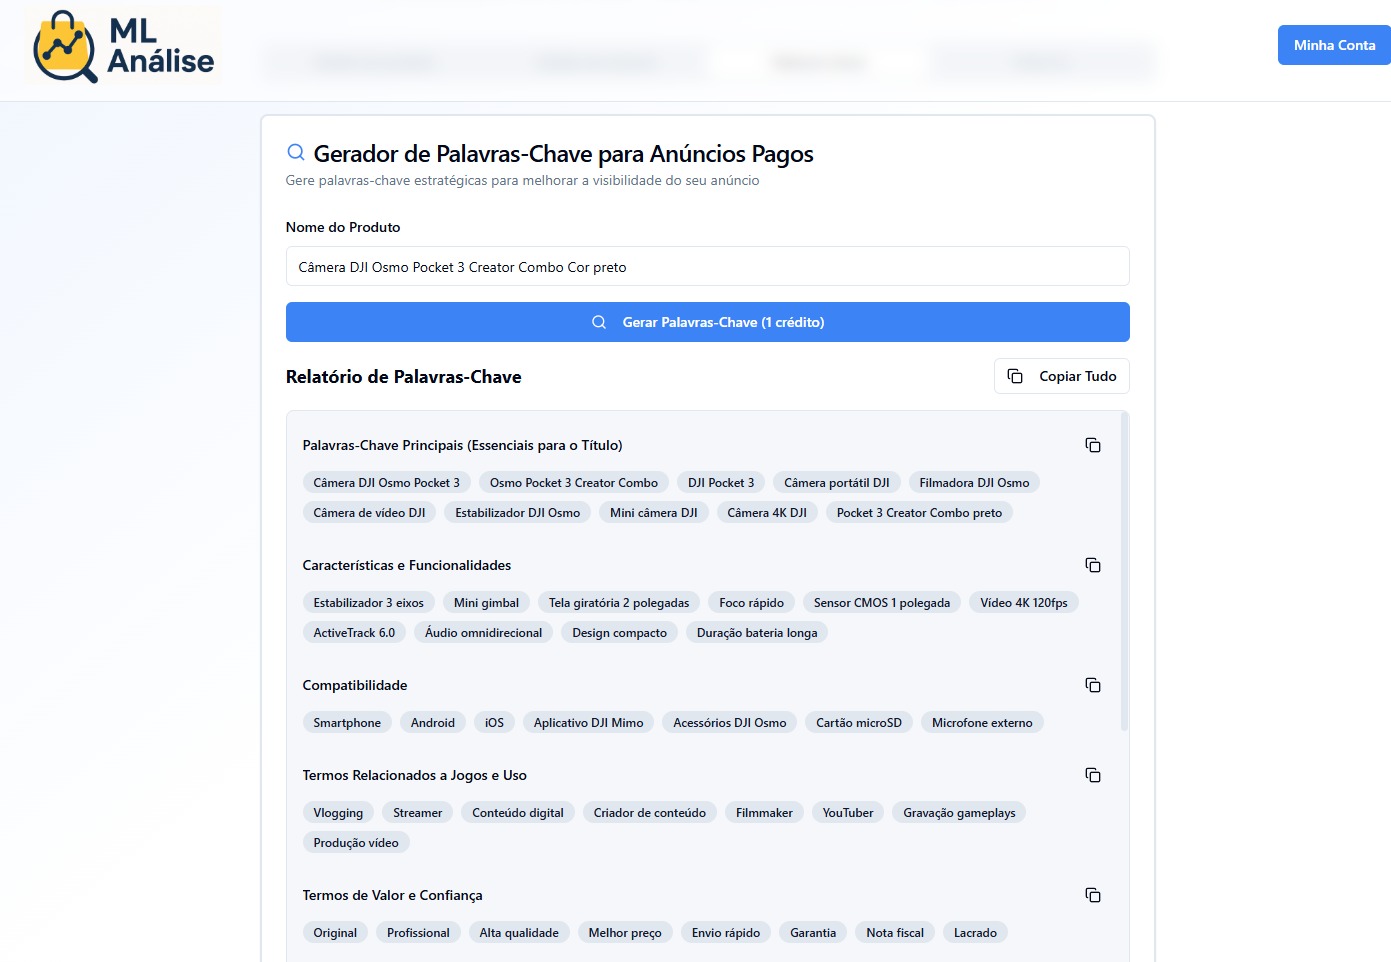
Task: Click Sensor CMOS 1 polegada tag
Action: 882,603
